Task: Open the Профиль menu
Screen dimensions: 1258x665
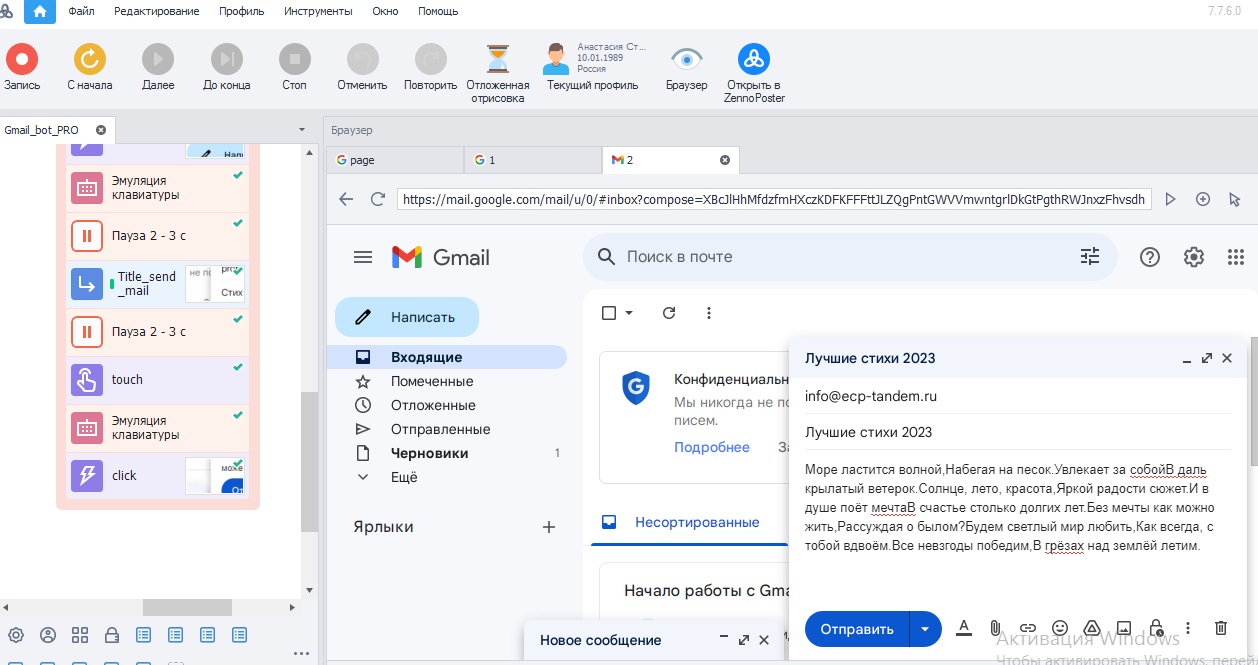Action: [x=241, y=11]
